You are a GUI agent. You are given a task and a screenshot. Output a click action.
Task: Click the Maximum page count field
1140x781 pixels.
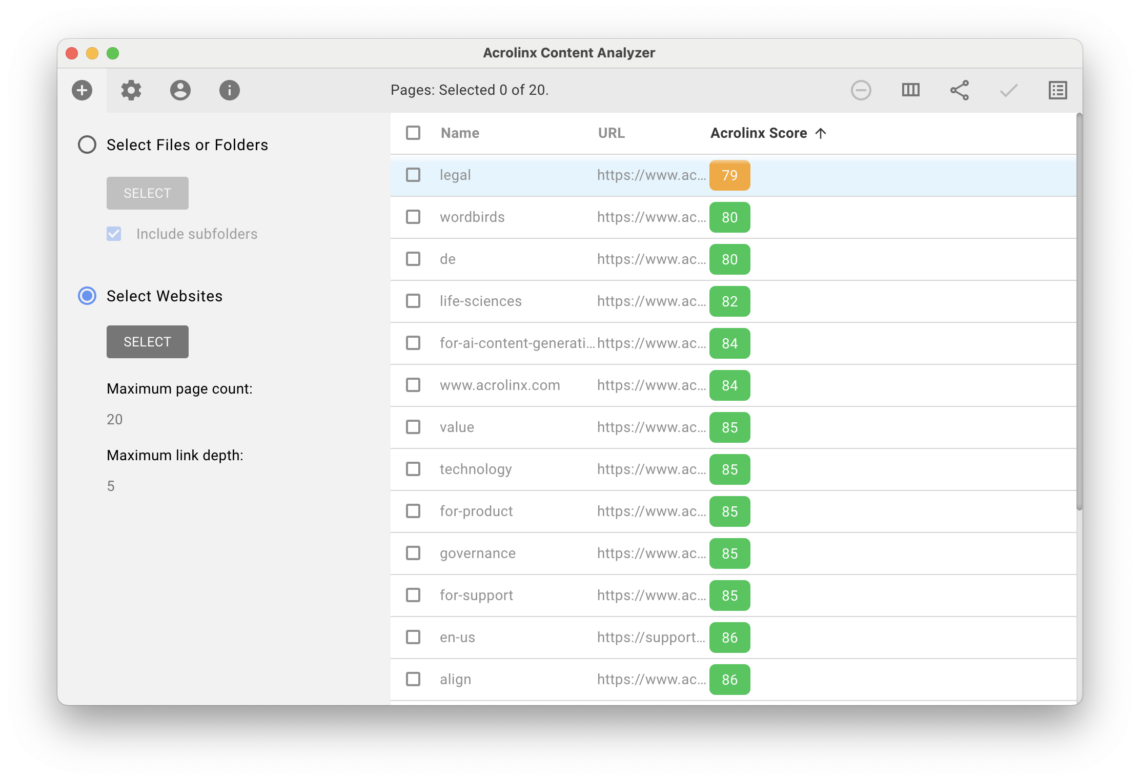tap(114, 420)
